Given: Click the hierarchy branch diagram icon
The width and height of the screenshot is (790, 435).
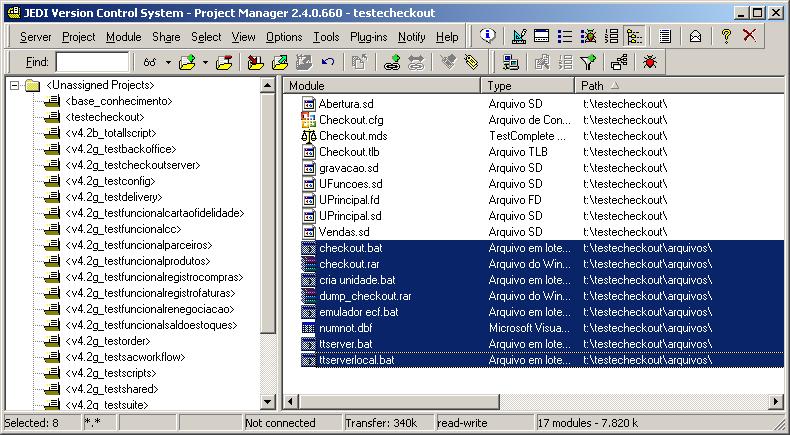Looking at the screenshot, I should tap(619, 63).
